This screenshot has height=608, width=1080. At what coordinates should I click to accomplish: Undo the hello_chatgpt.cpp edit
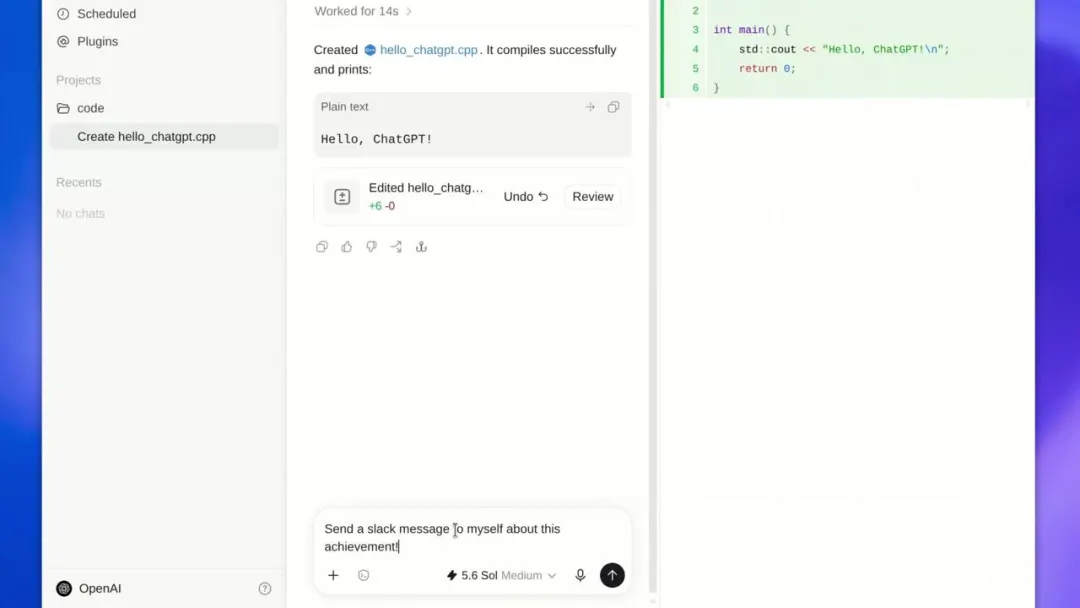(526, 196)
